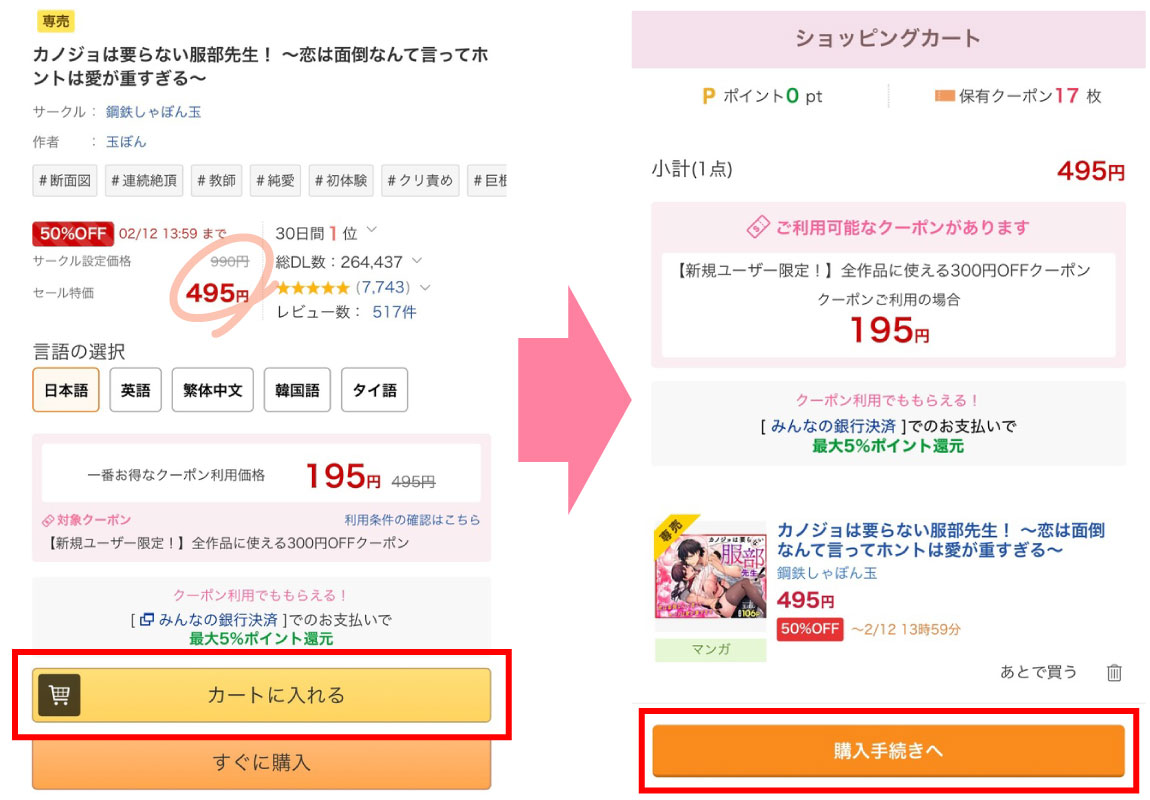Image resolution: width=1150 pixels, height=800 pixels.
Task: Open the #純愛 tag
Action: 274,181
